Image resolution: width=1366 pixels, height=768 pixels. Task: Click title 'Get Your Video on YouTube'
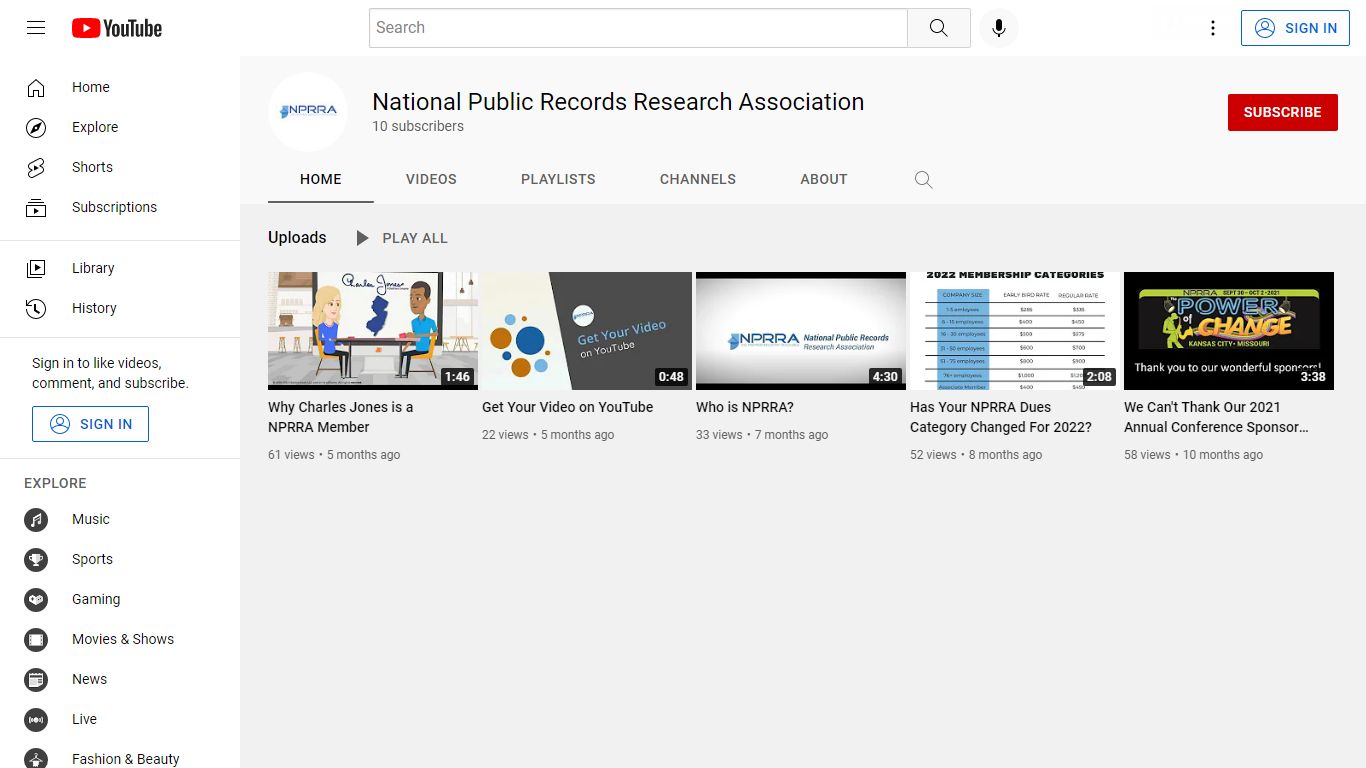[567, 407]
